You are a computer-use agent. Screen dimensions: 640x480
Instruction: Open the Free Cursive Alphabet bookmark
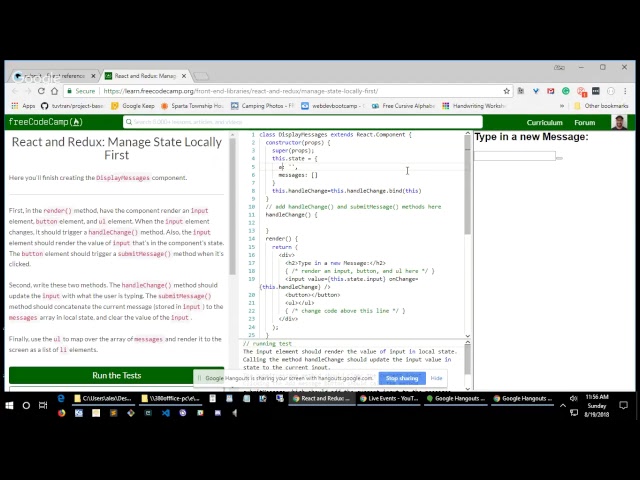pos(403,106)
